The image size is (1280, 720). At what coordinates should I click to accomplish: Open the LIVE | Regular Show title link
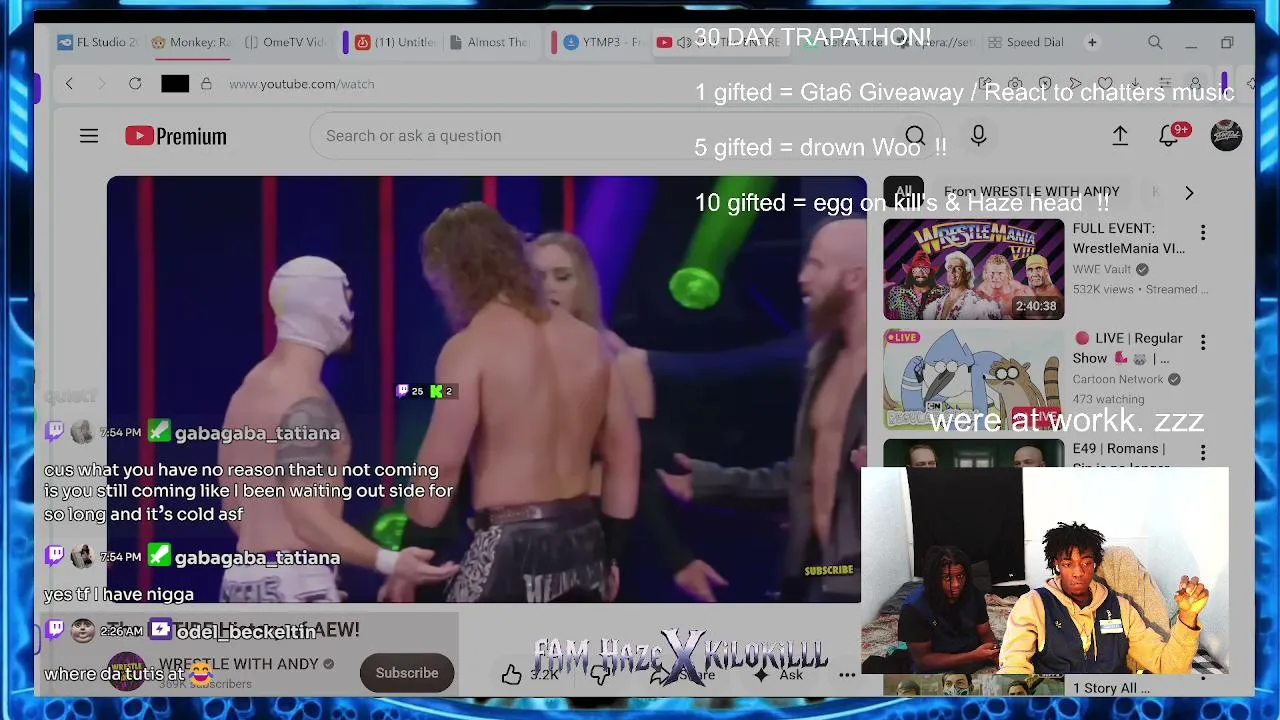click(x=1127, y=348)
